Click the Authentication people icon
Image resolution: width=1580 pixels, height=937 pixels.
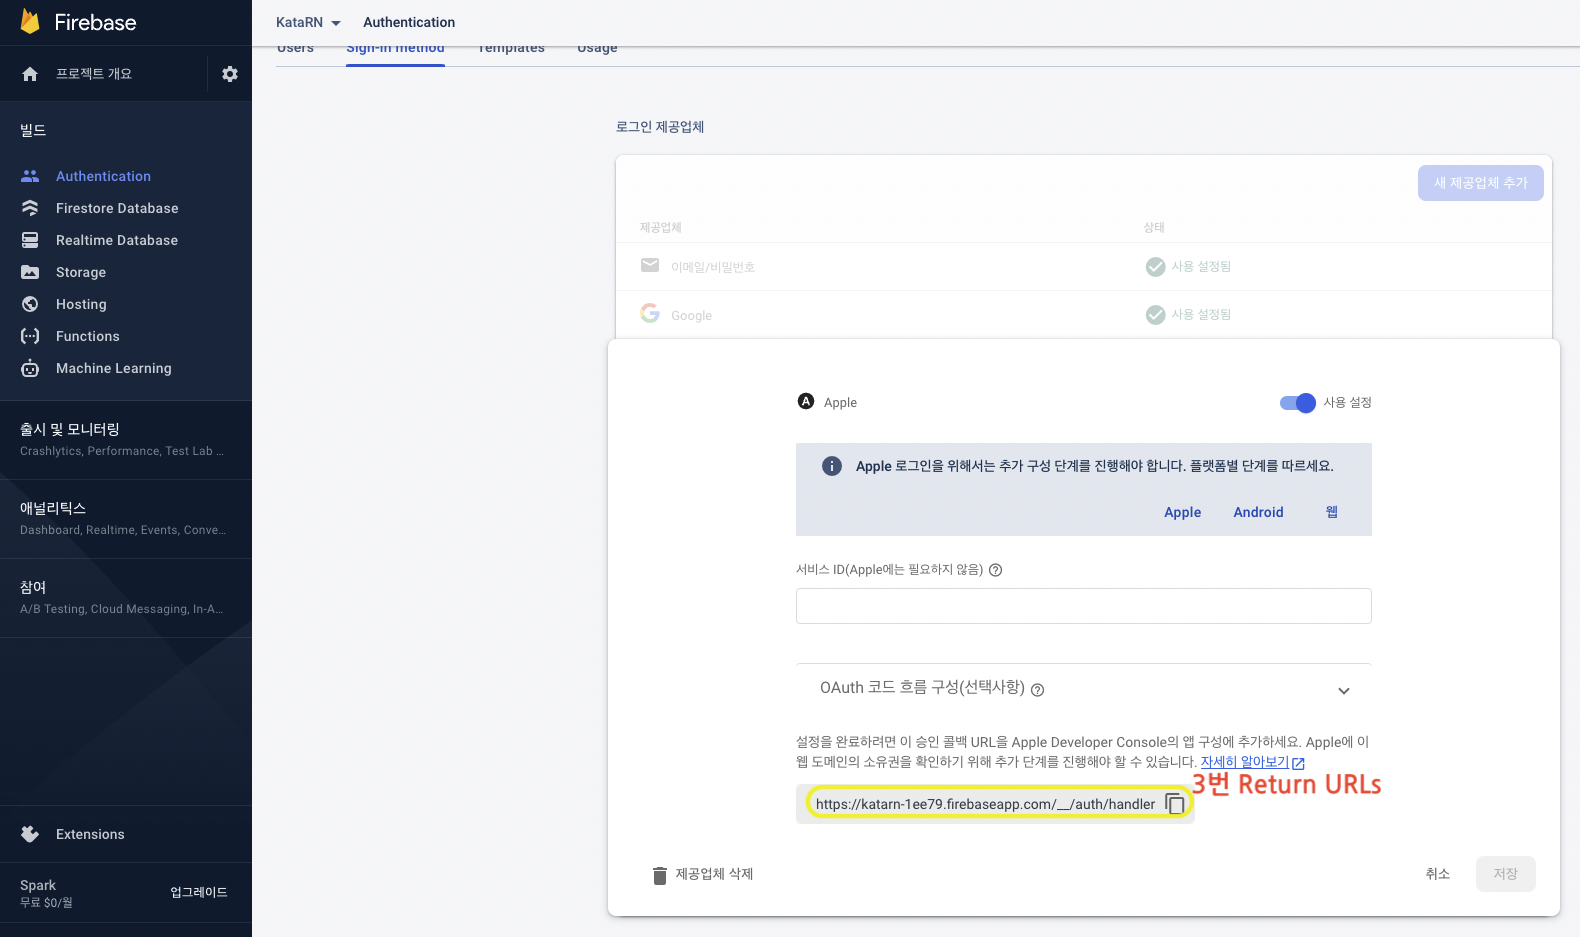coord(30,176)
